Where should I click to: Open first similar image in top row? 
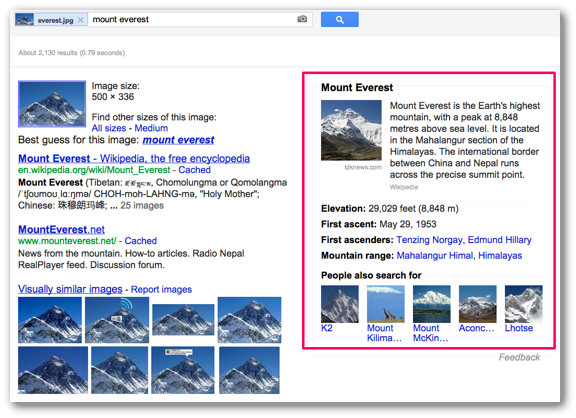click(x=50, y=320)
